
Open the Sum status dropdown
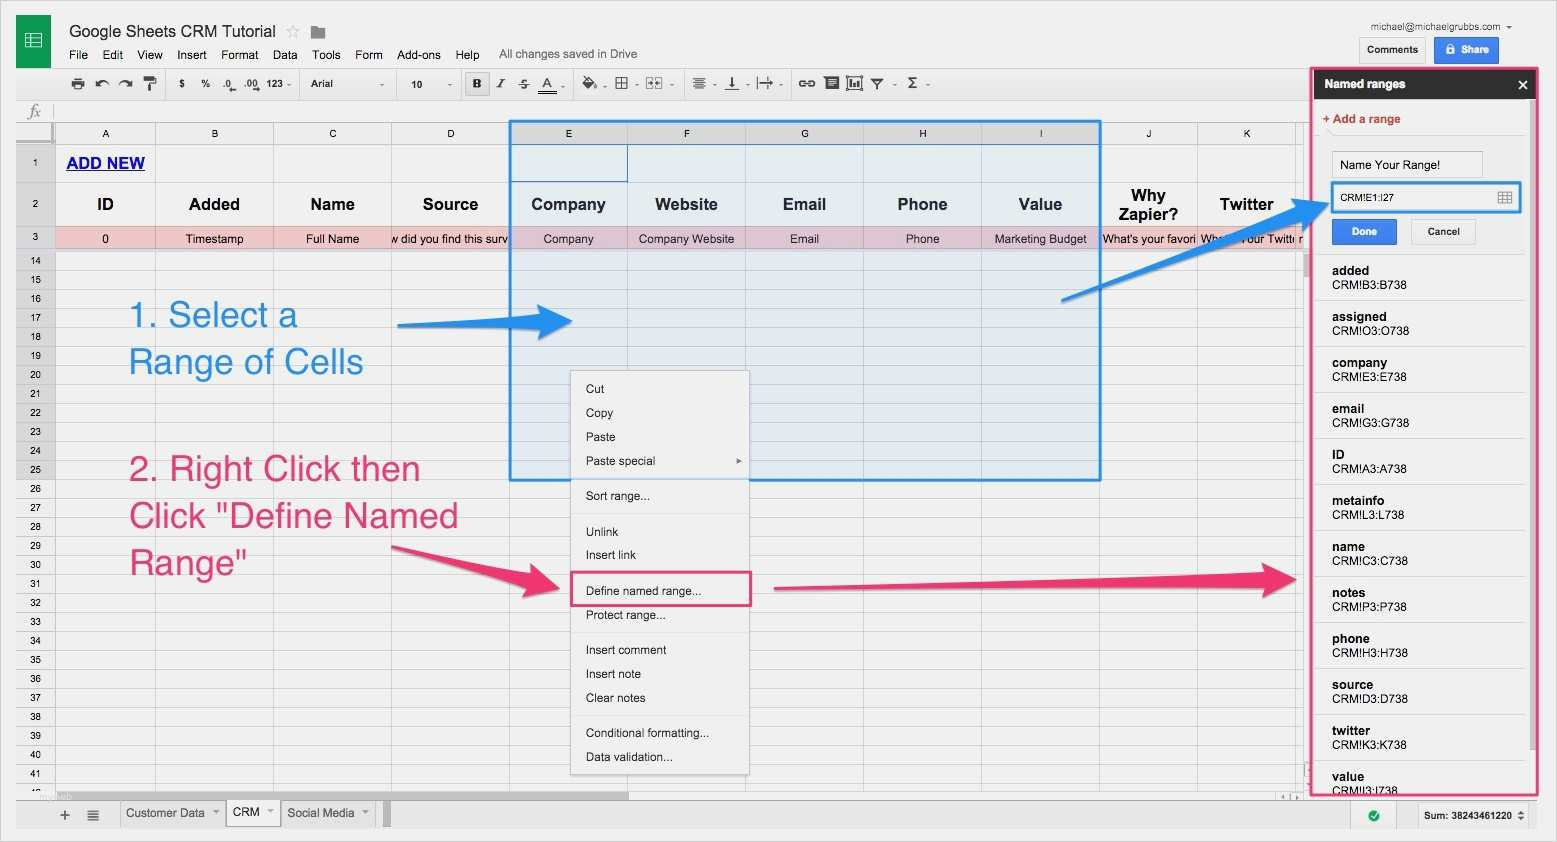pyautogui.click(x=1473, y=816)
